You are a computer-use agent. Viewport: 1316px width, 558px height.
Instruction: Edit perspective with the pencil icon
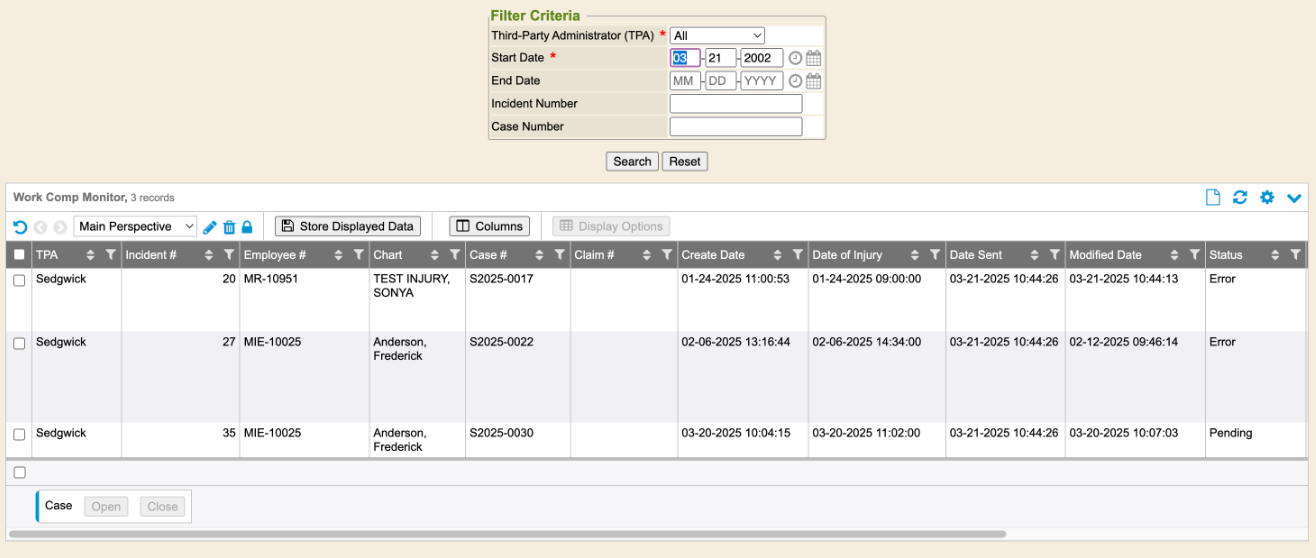tap(210, 227)
